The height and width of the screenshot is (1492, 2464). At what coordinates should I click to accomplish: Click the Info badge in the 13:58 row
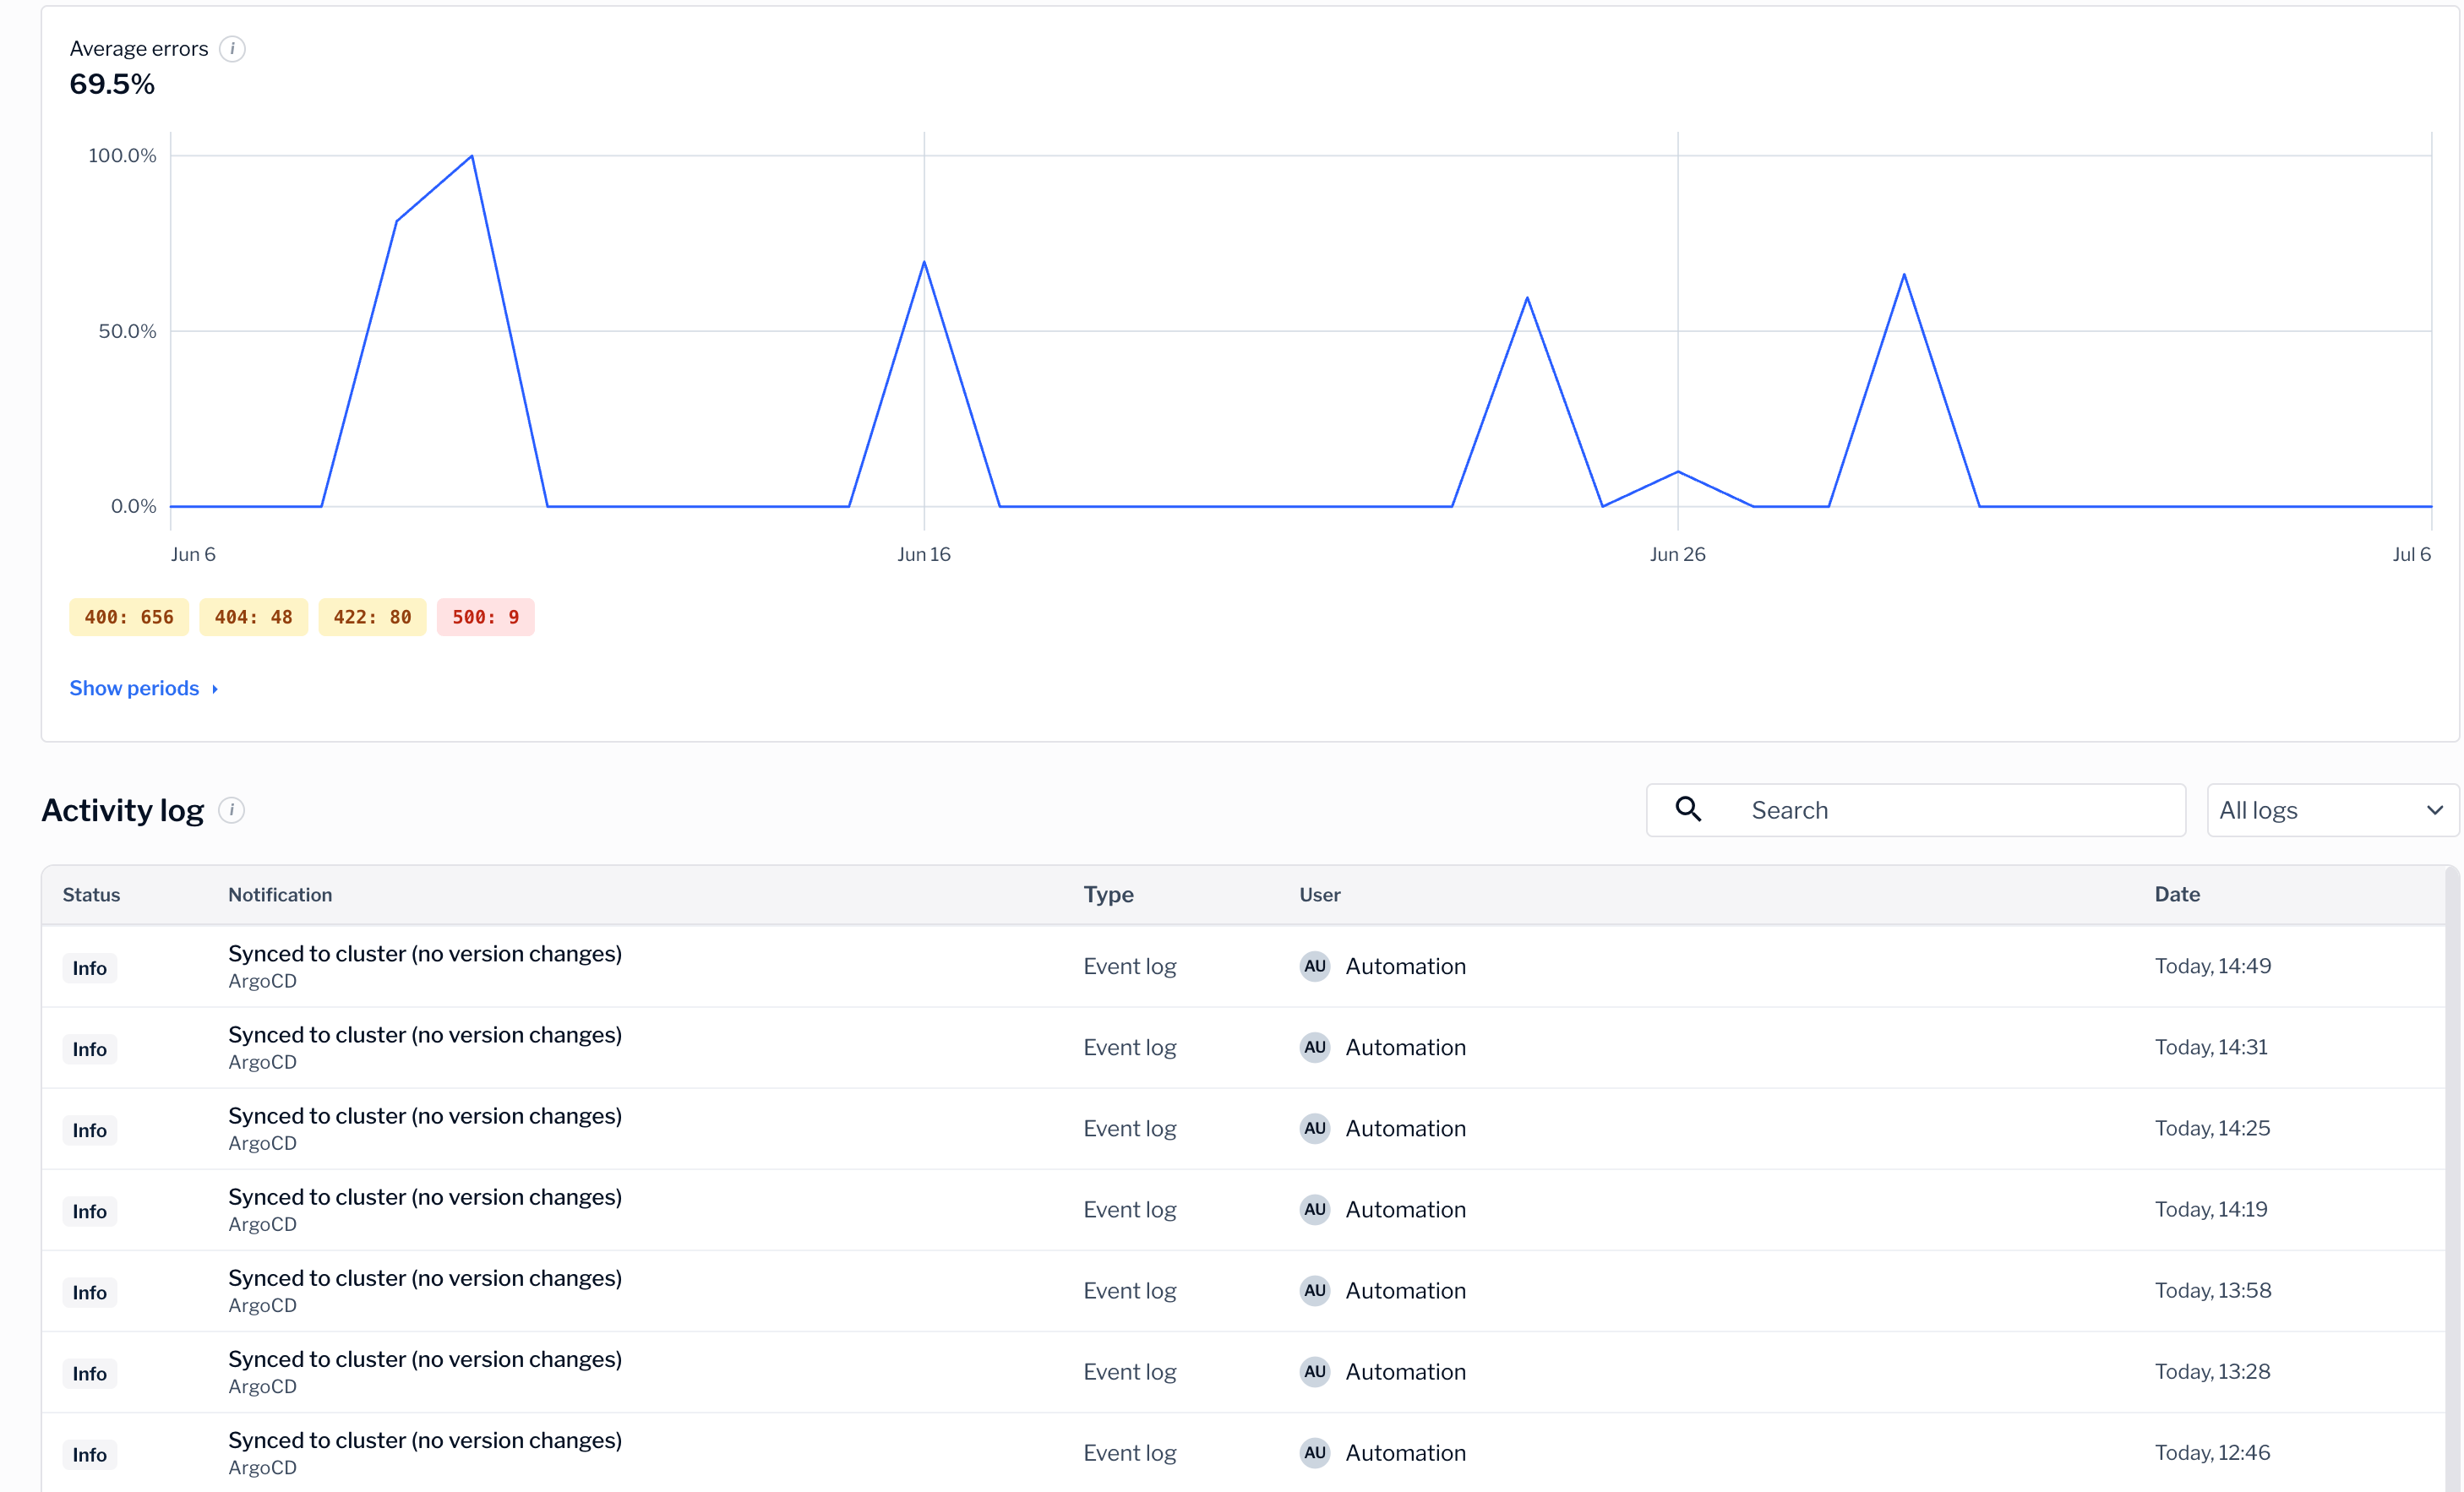tap(89, 1292)
